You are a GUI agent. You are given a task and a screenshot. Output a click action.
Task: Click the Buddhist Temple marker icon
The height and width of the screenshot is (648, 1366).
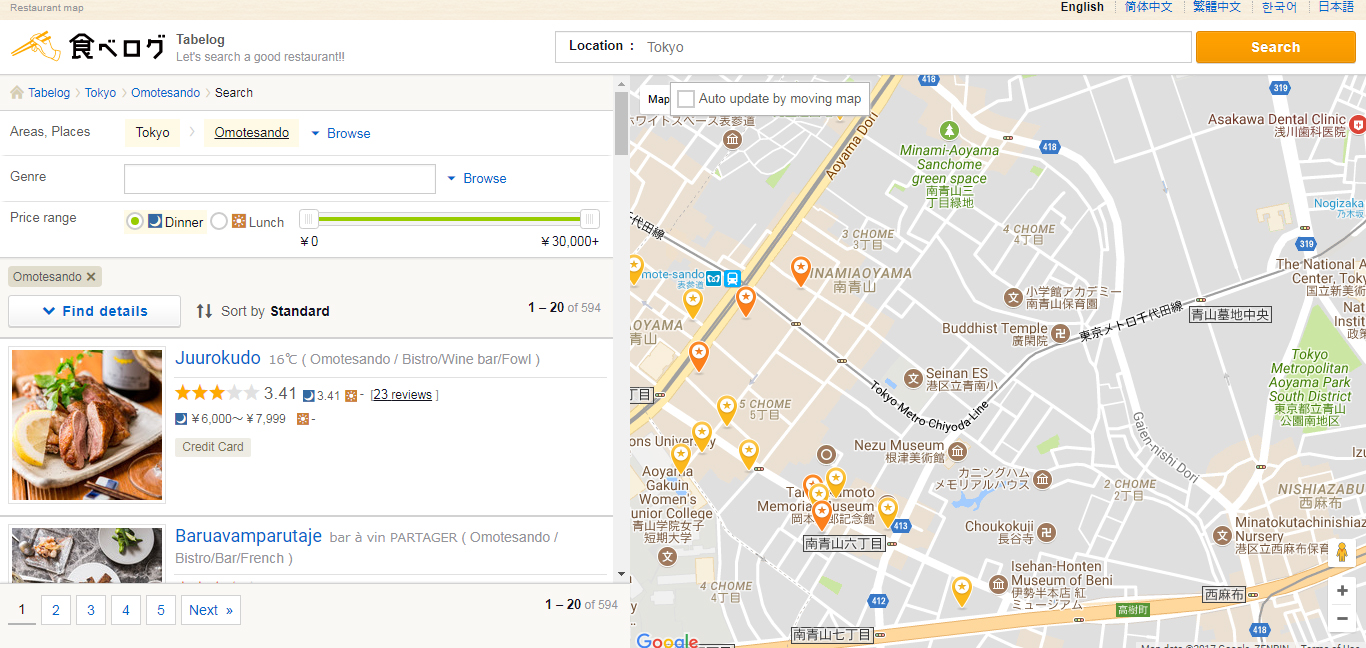(1060, 332)
